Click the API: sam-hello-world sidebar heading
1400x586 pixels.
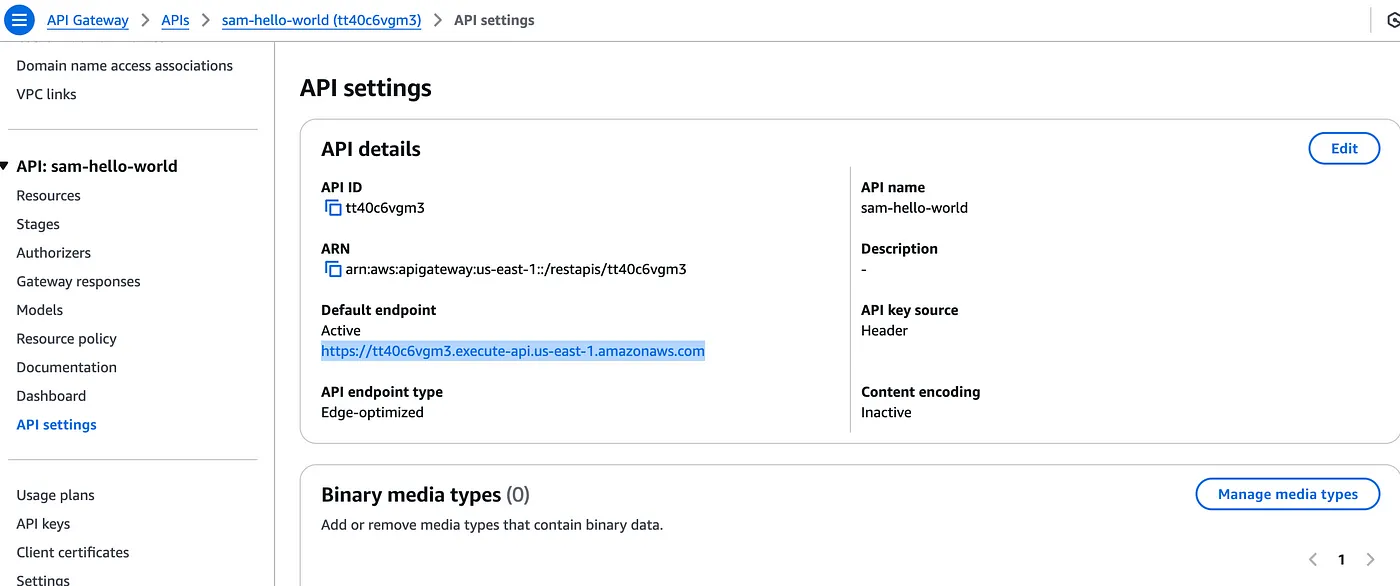pyautogui.click(x=97, y=166)
